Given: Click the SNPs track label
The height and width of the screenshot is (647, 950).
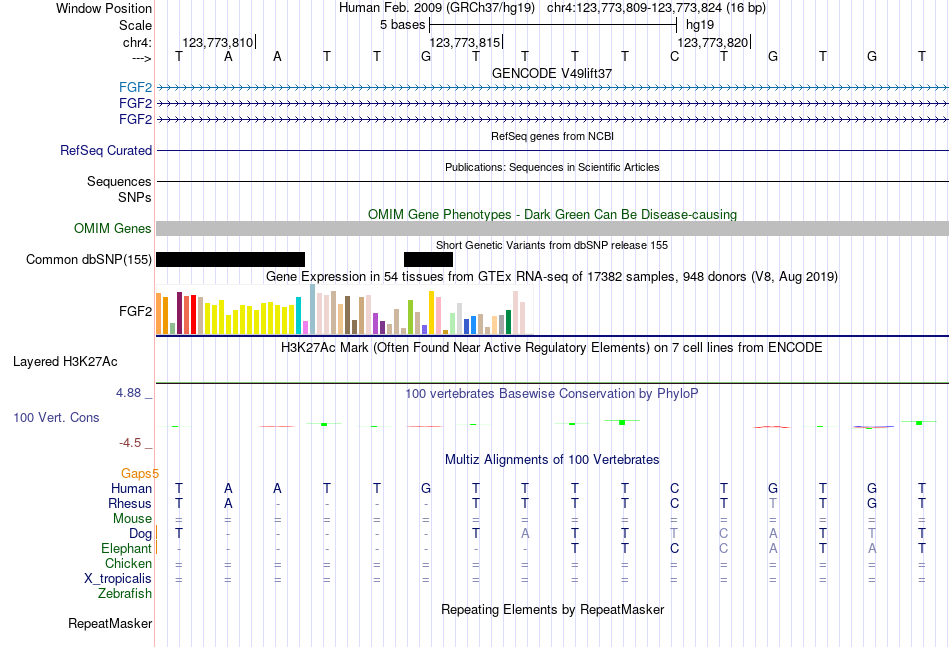Looking at the screenshot, I should [x=135, y=197].
